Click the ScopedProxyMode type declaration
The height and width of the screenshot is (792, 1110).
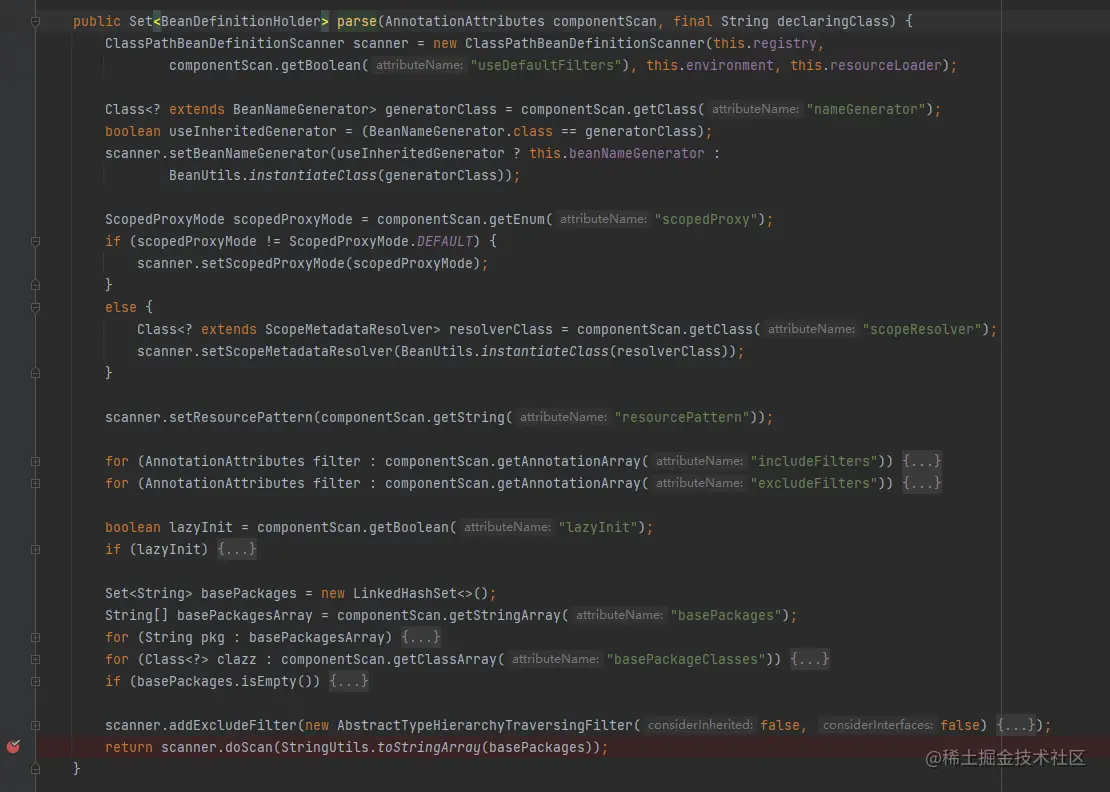point(165,219)
